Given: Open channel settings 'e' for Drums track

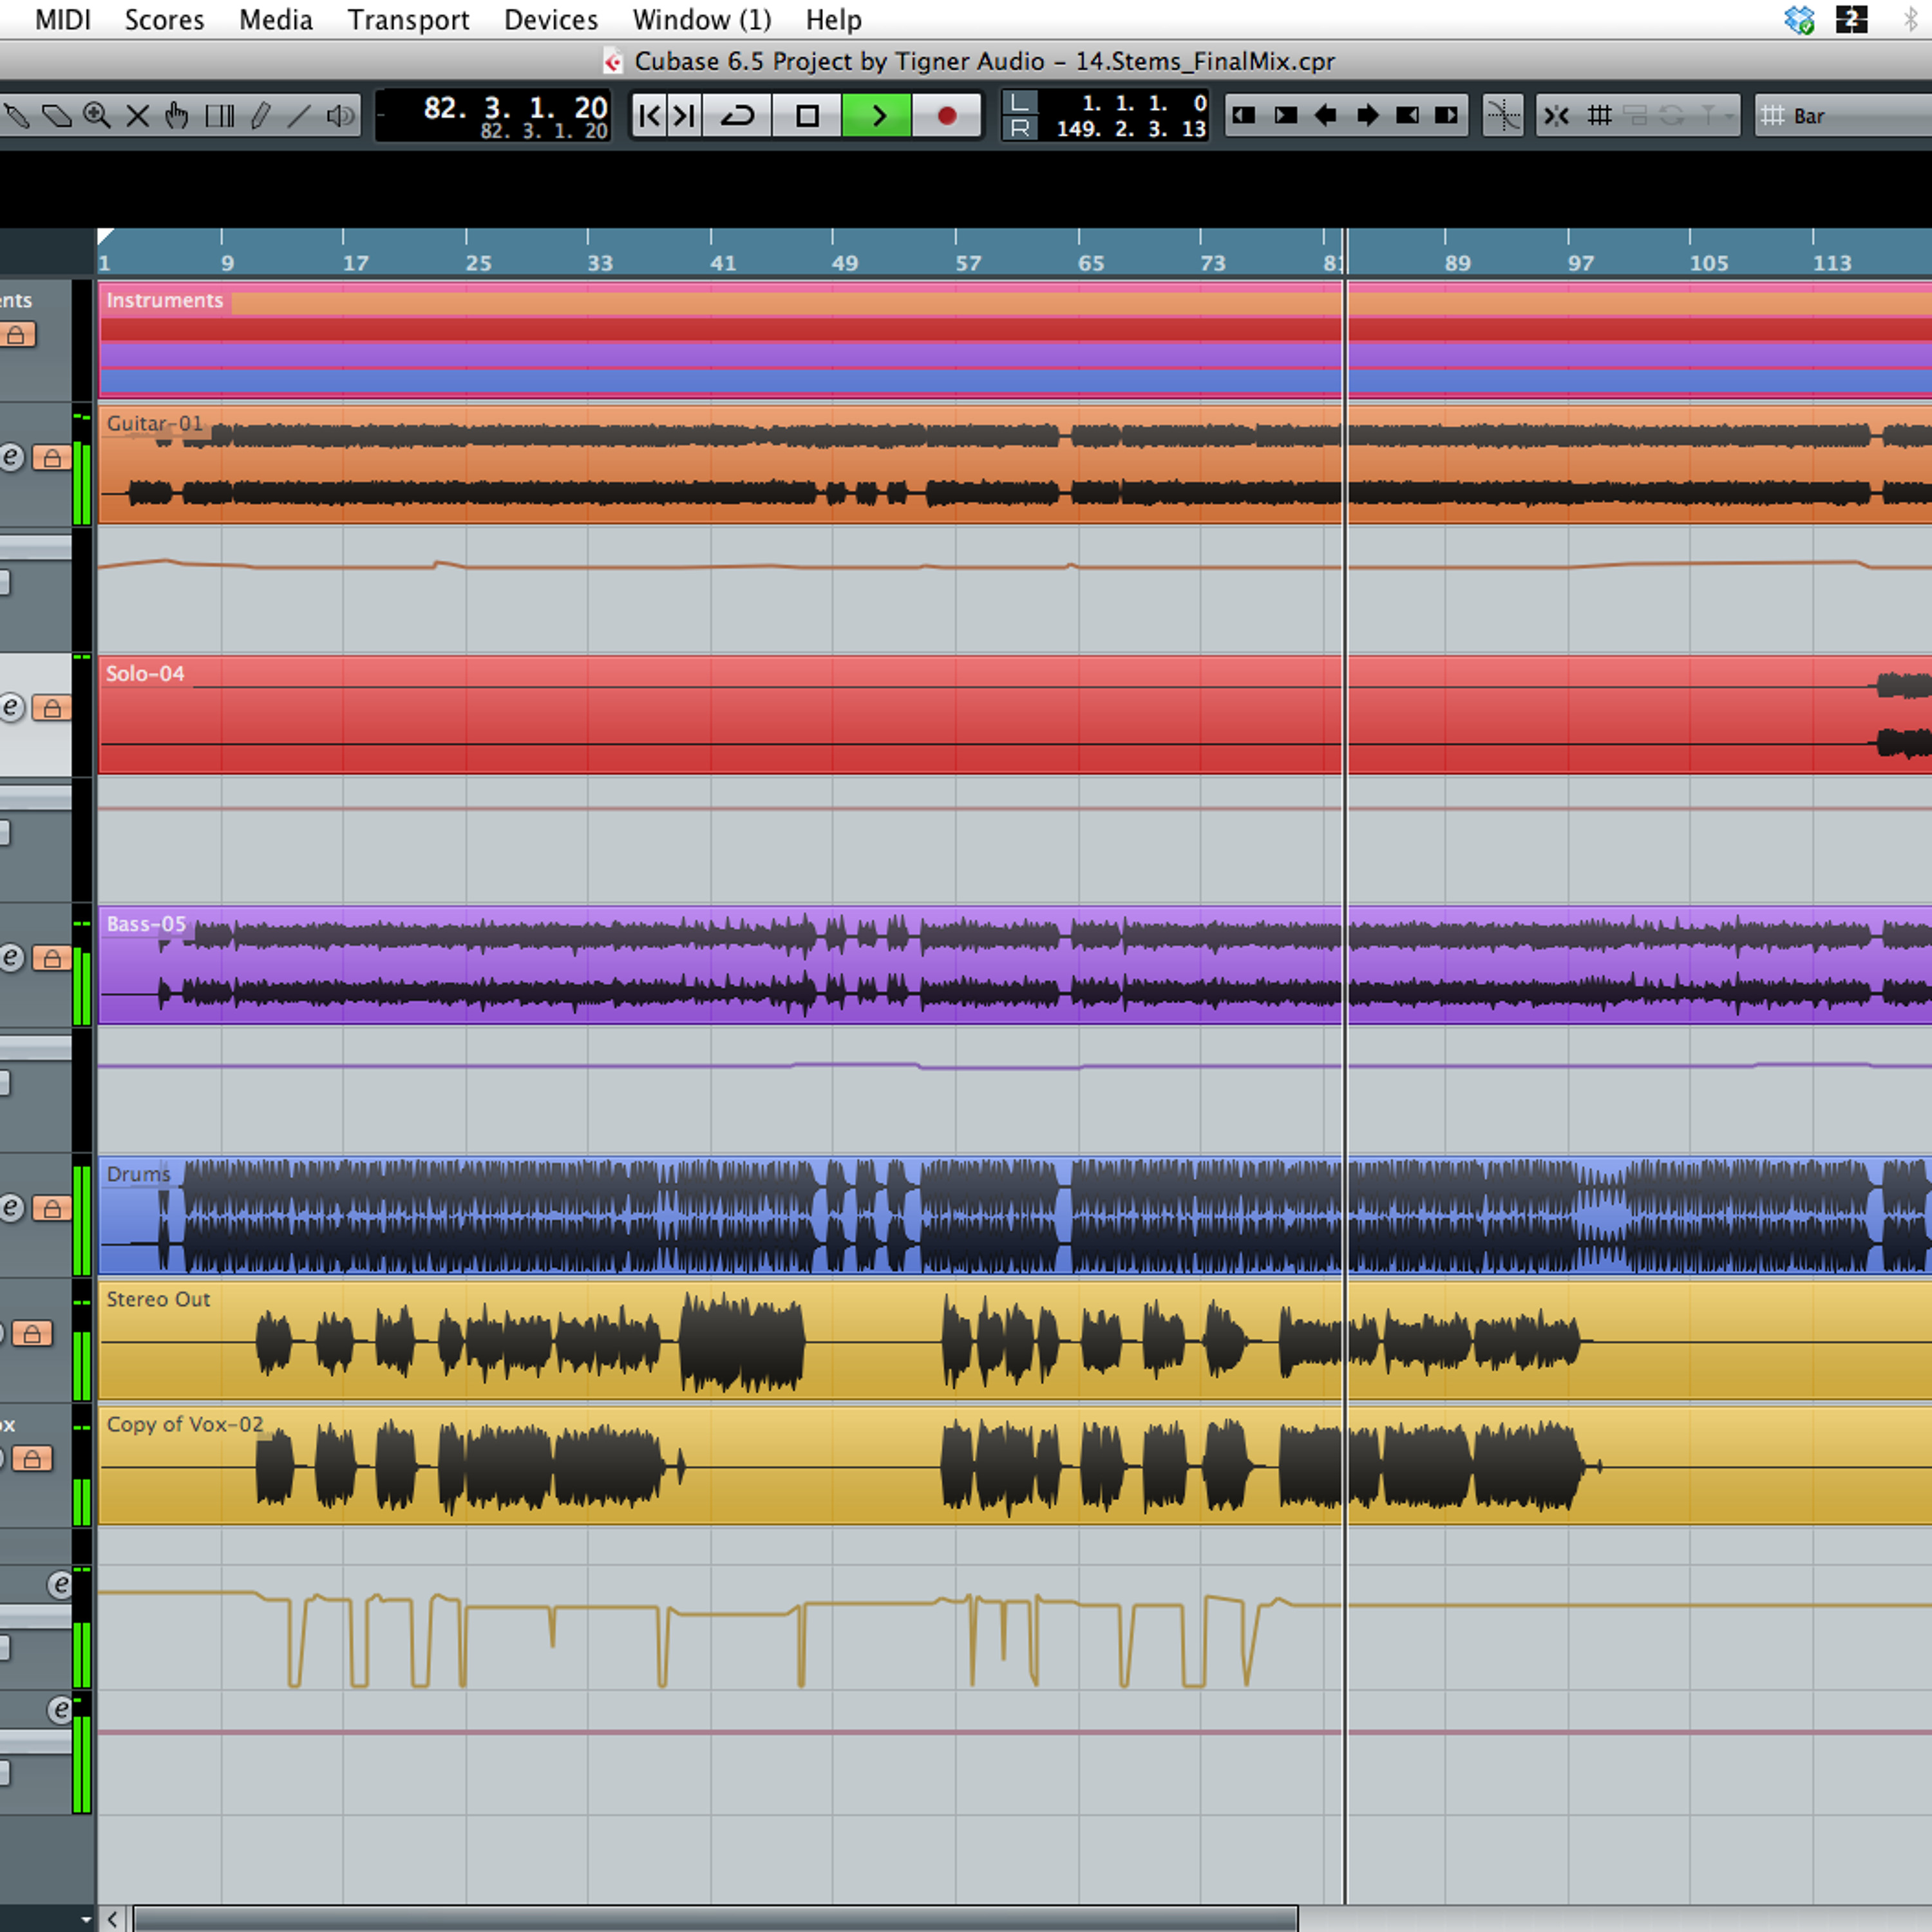Looking at the screenshot, I should click(x=11, y=1208).
